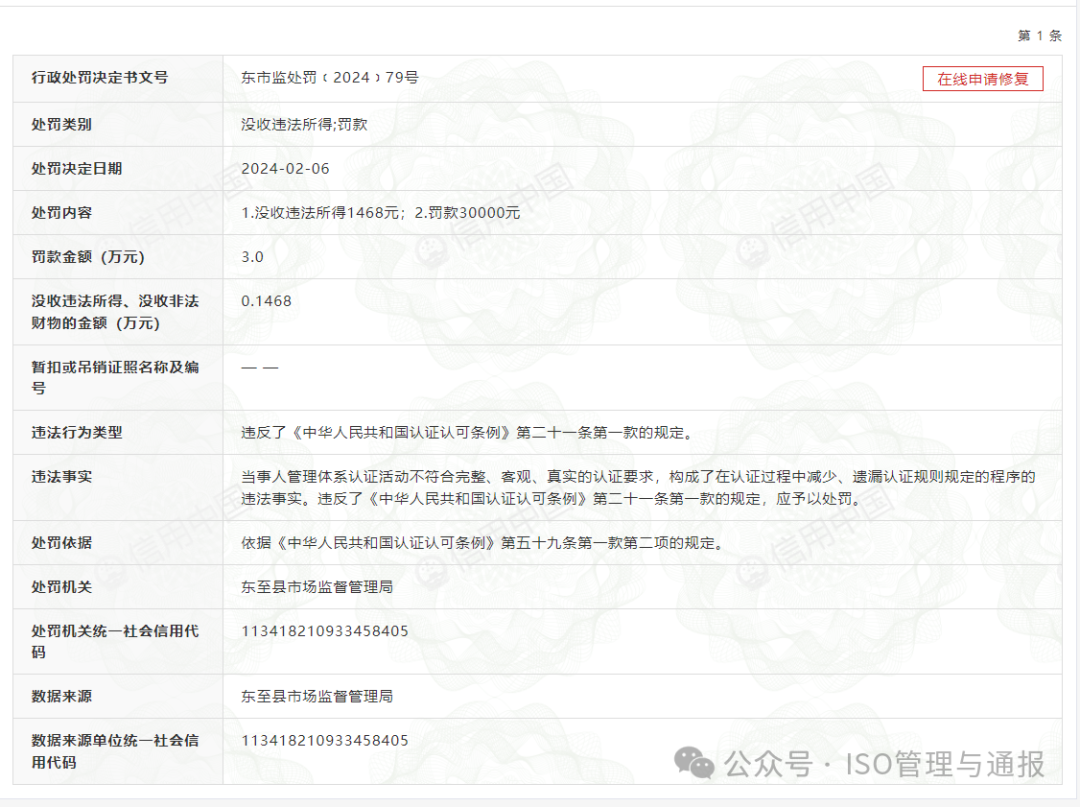The width and height of the screenshot is (1080, 807).
Task: Select violation type text 第二十一条第一款的规定
Action: point(604,432)
